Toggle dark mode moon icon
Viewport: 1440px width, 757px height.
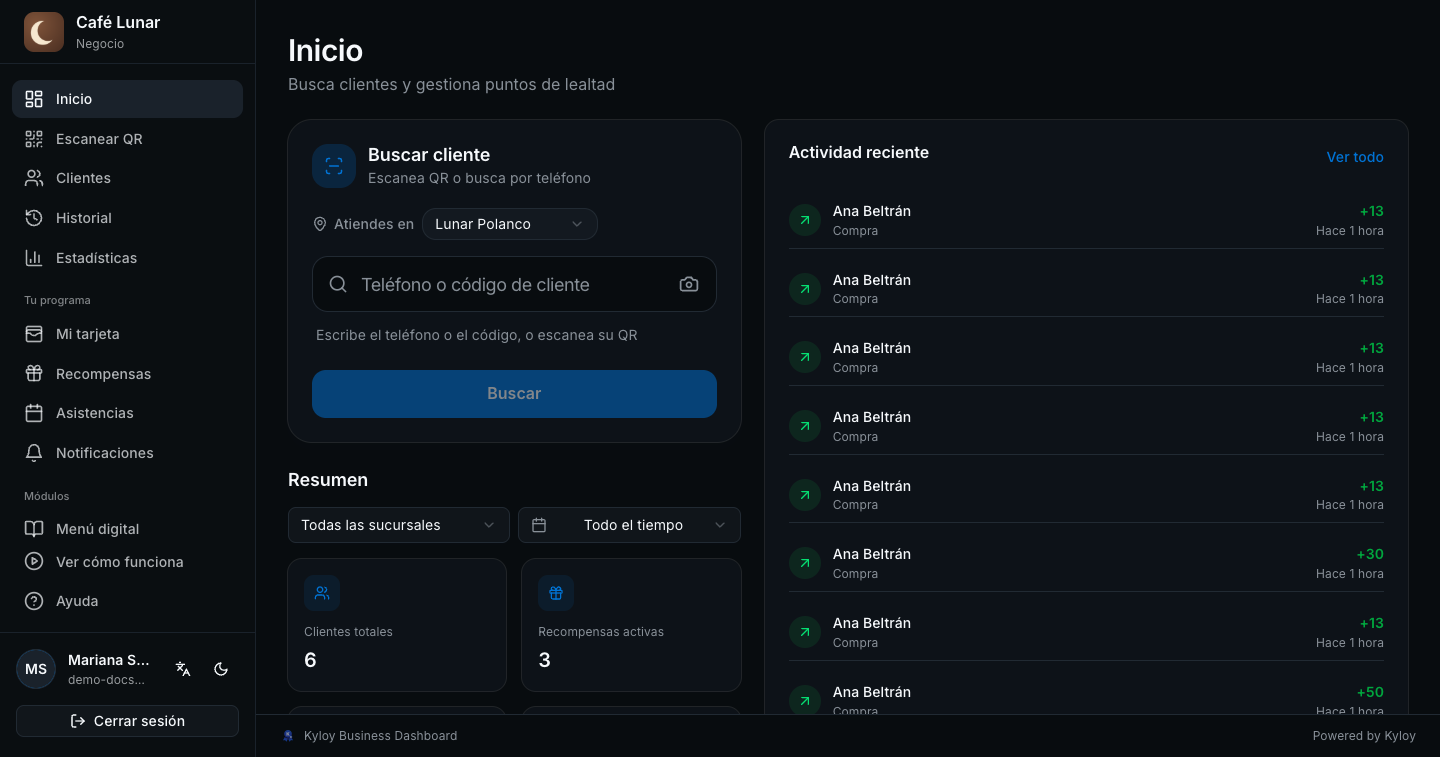222,669
